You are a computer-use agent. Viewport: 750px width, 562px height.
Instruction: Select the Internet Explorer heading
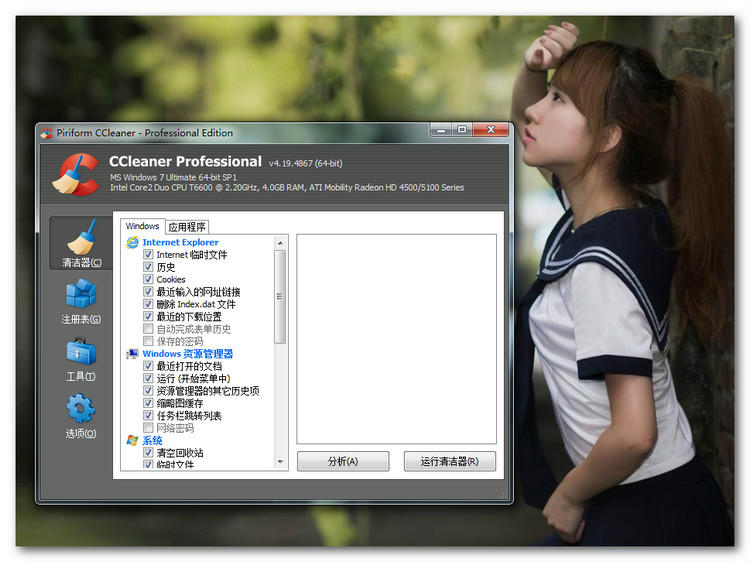[180, 242]
